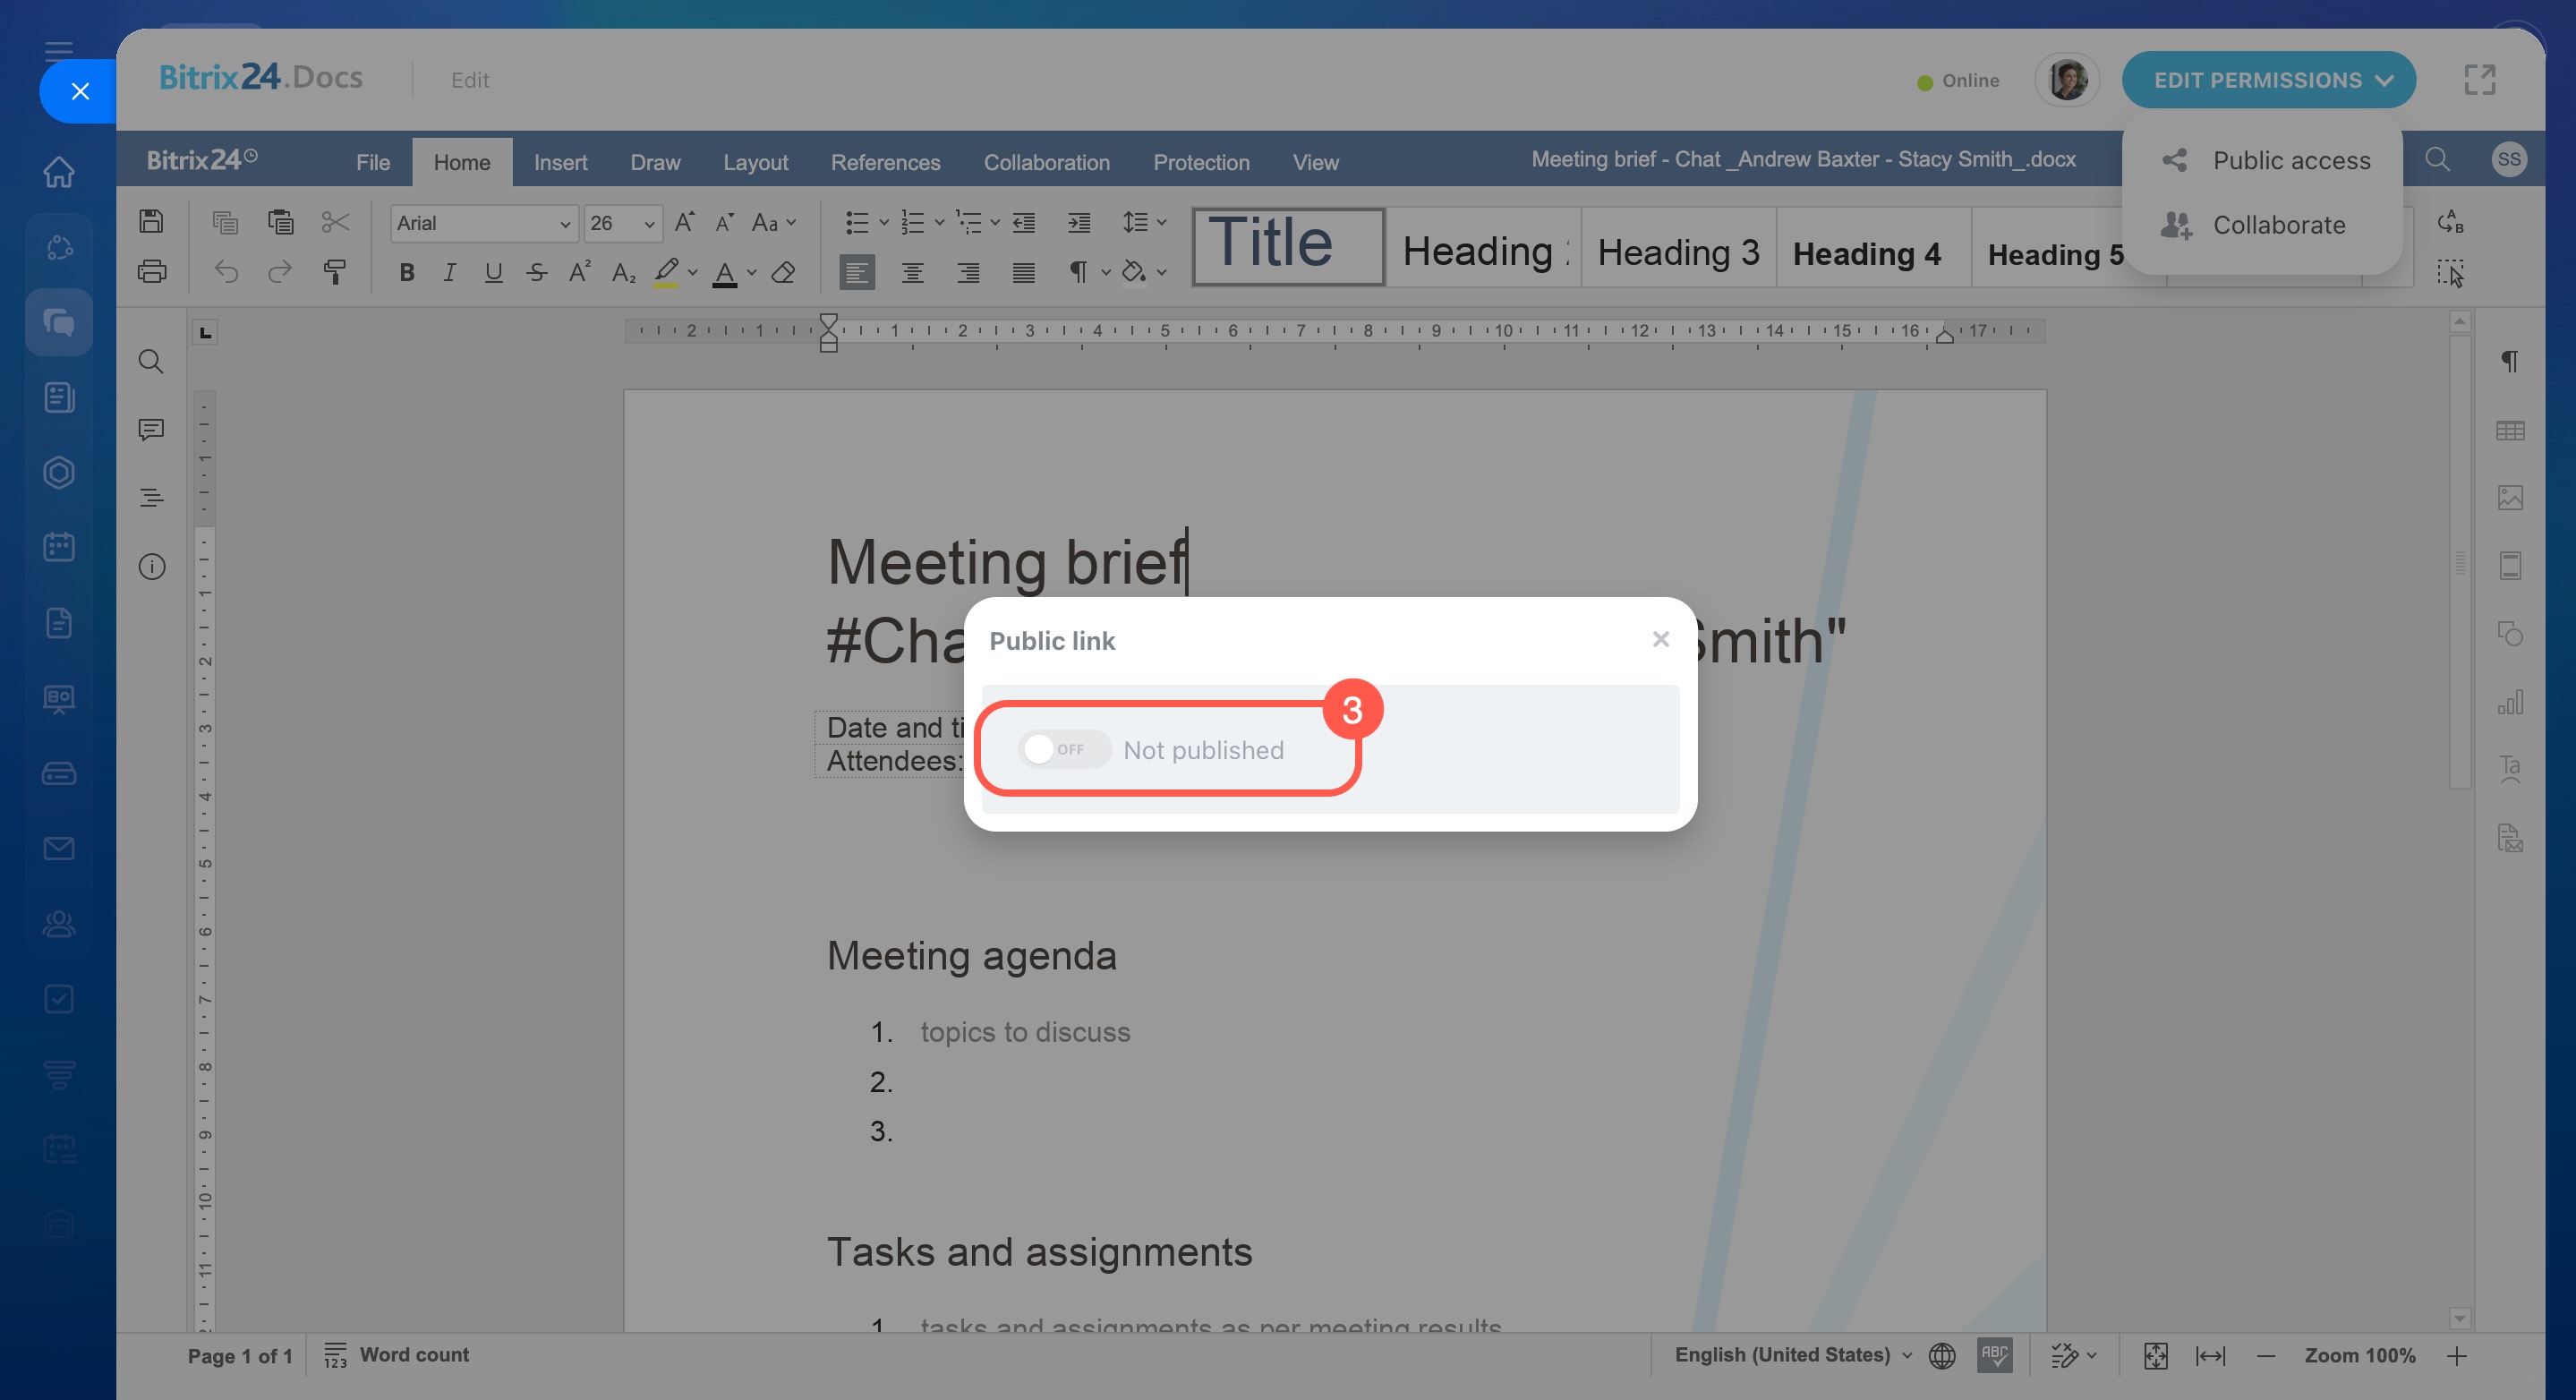Toggle Strikethrough formatting
This screenshot has height=1400, width=2576.
(537, 272)
